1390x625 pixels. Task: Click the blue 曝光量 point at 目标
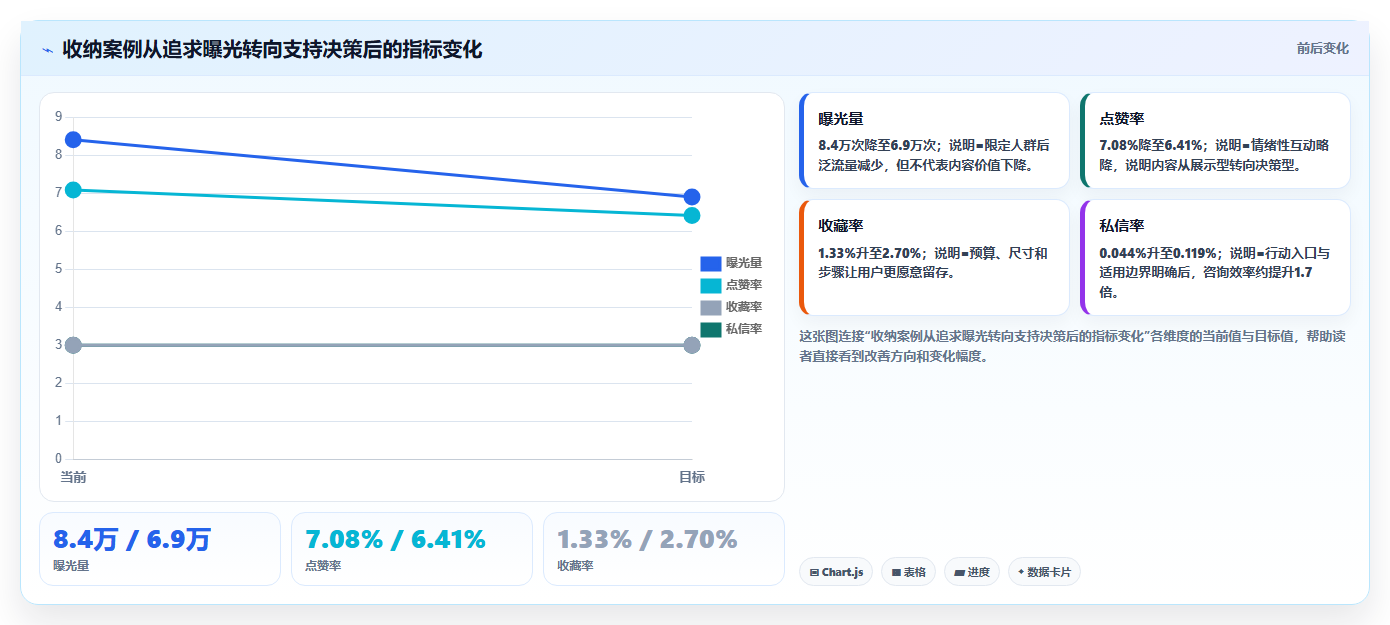pyautogui.click(x=692, y=197)
